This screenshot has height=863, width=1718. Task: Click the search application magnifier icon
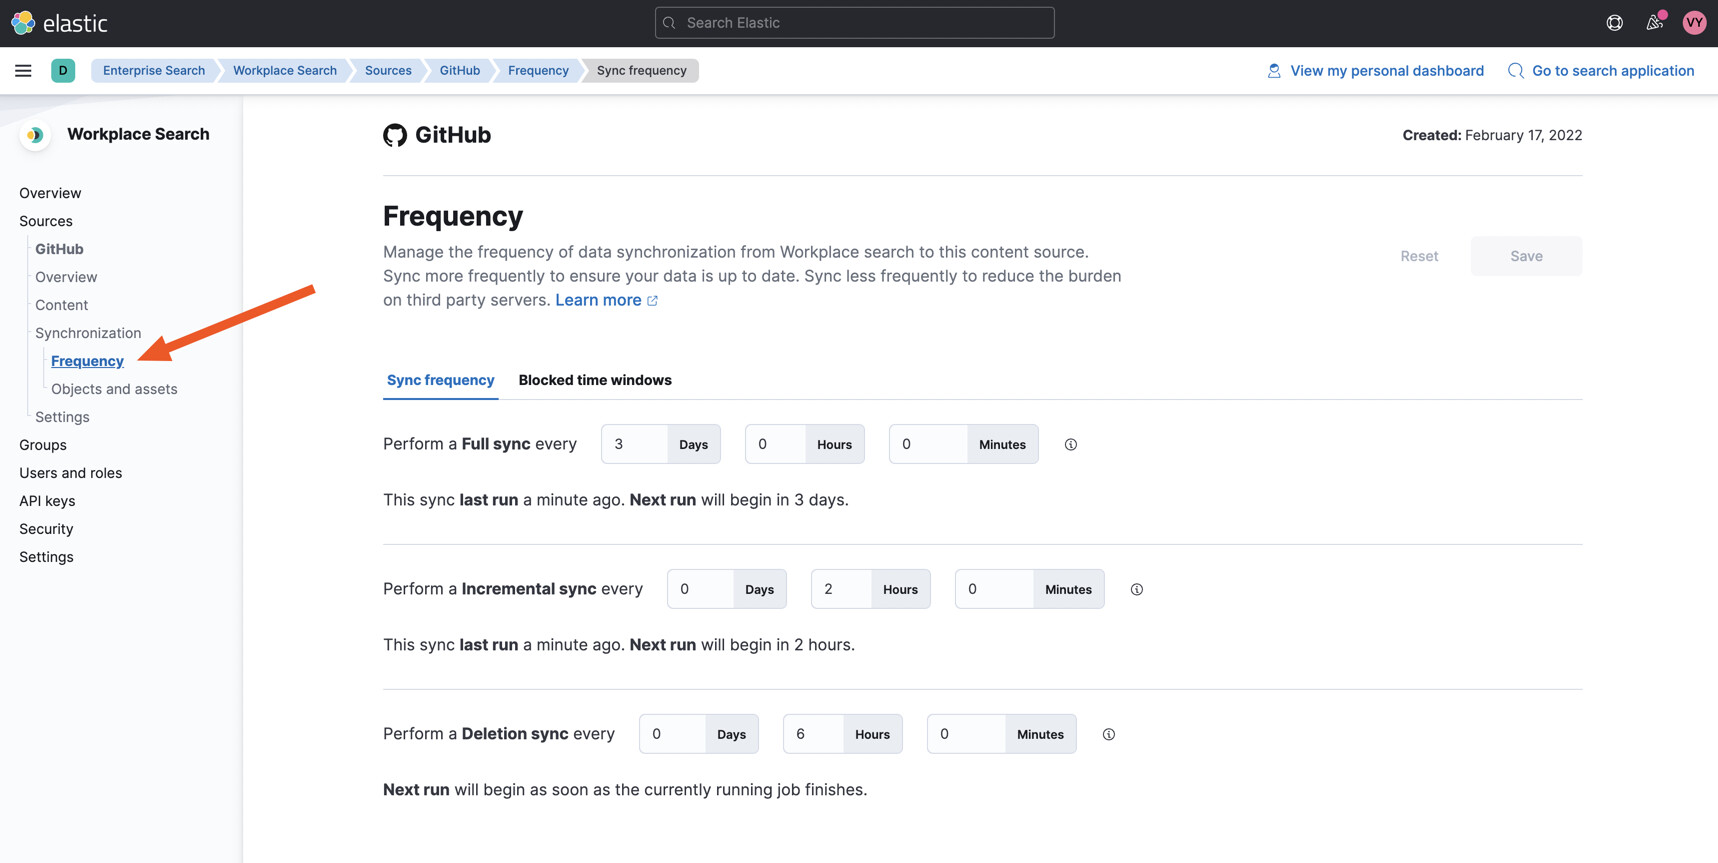1516,70
